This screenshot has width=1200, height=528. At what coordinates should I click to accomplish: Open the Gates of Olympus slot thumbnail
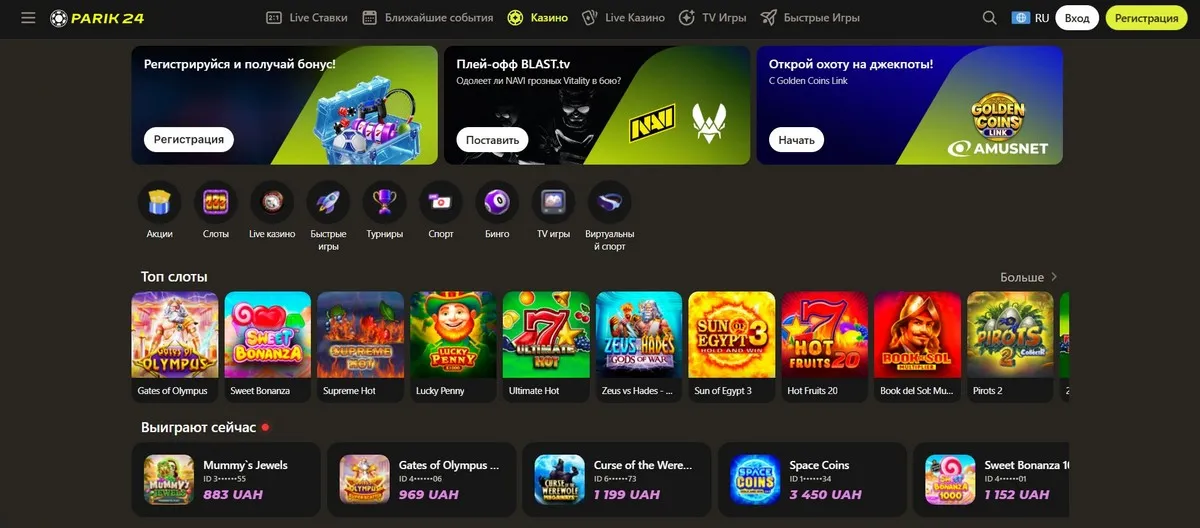175,346
